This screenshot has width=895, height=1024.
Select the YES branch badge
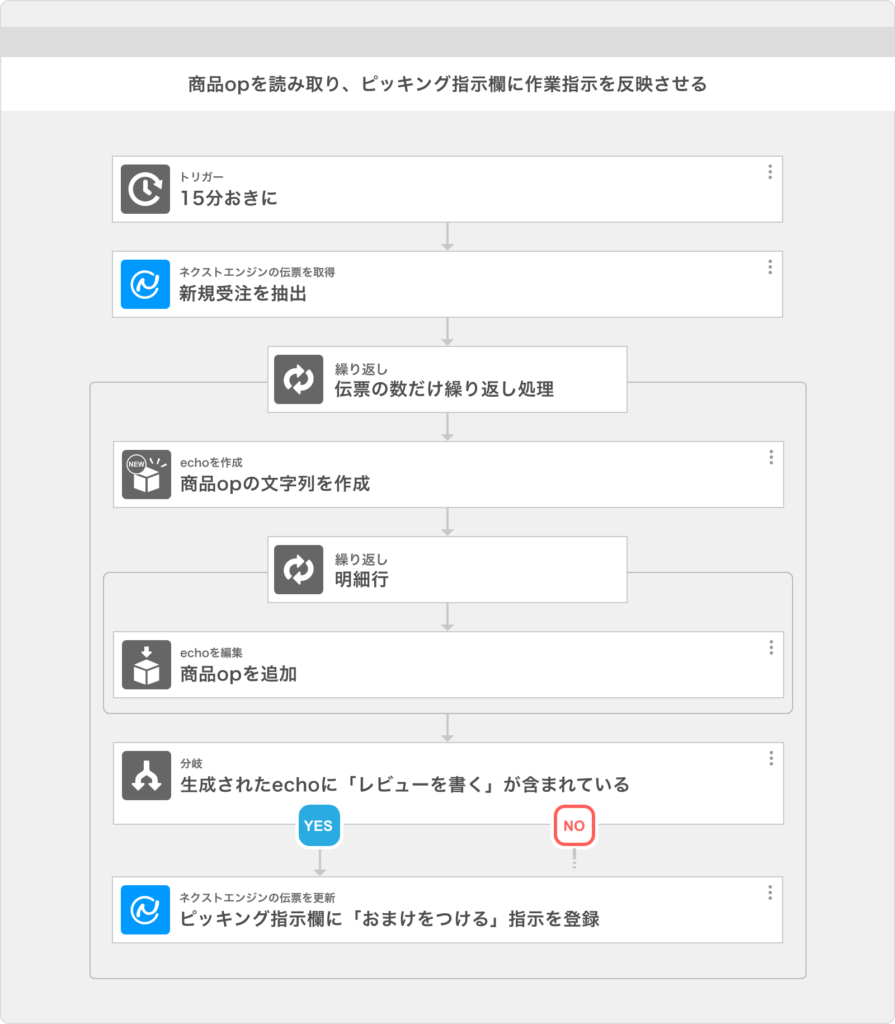[x=319, y=825]
